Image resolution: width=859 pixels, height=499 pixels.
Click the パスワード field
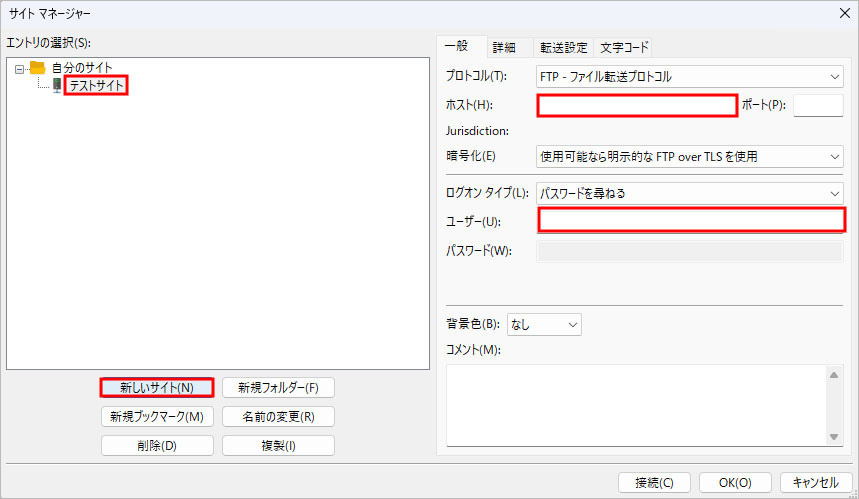coord(689,251)
